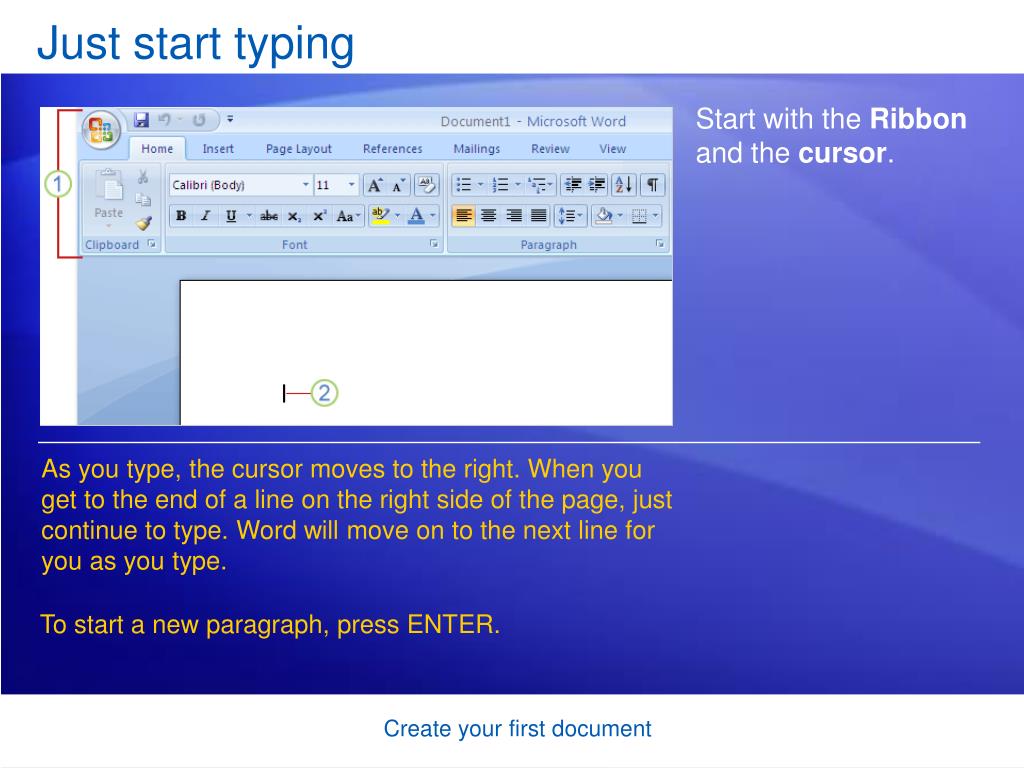Open the Mailings tab

point(477,149)
